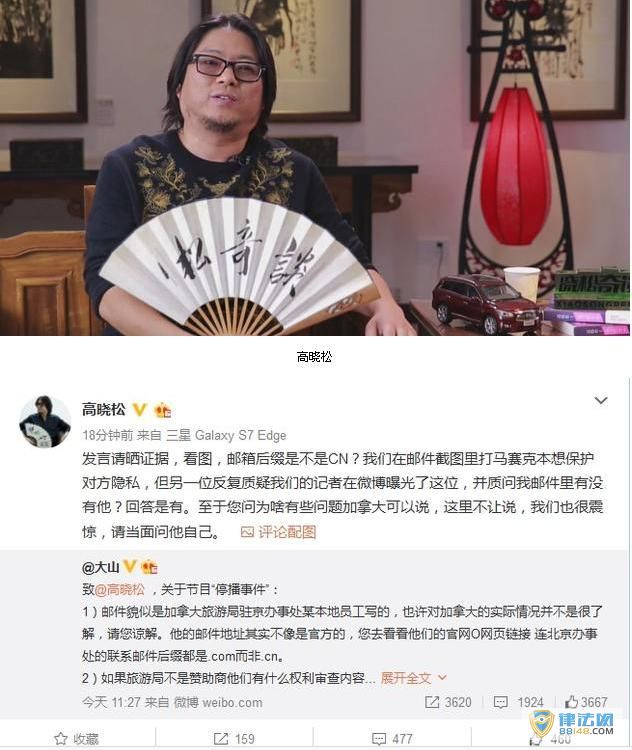Click the membership crown icon beside 高晓松
This screenshot has width=632, height=750.
click(x=163, y=410)
